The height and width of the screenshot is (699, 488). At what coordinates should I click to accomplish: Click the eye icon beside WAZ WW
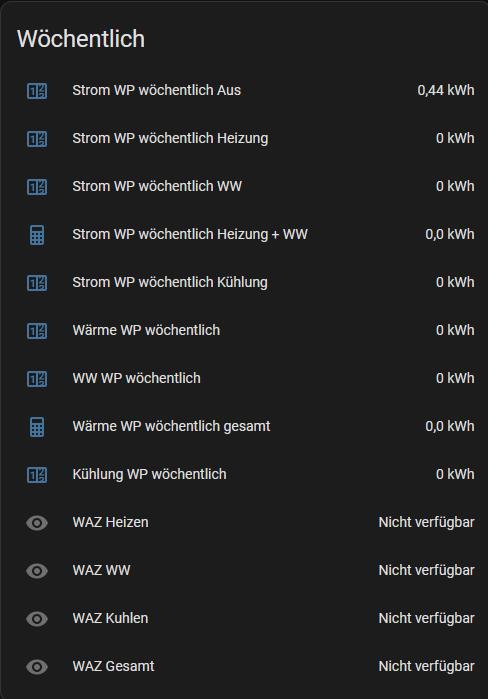pyautogui.click(x=37, y=571)
